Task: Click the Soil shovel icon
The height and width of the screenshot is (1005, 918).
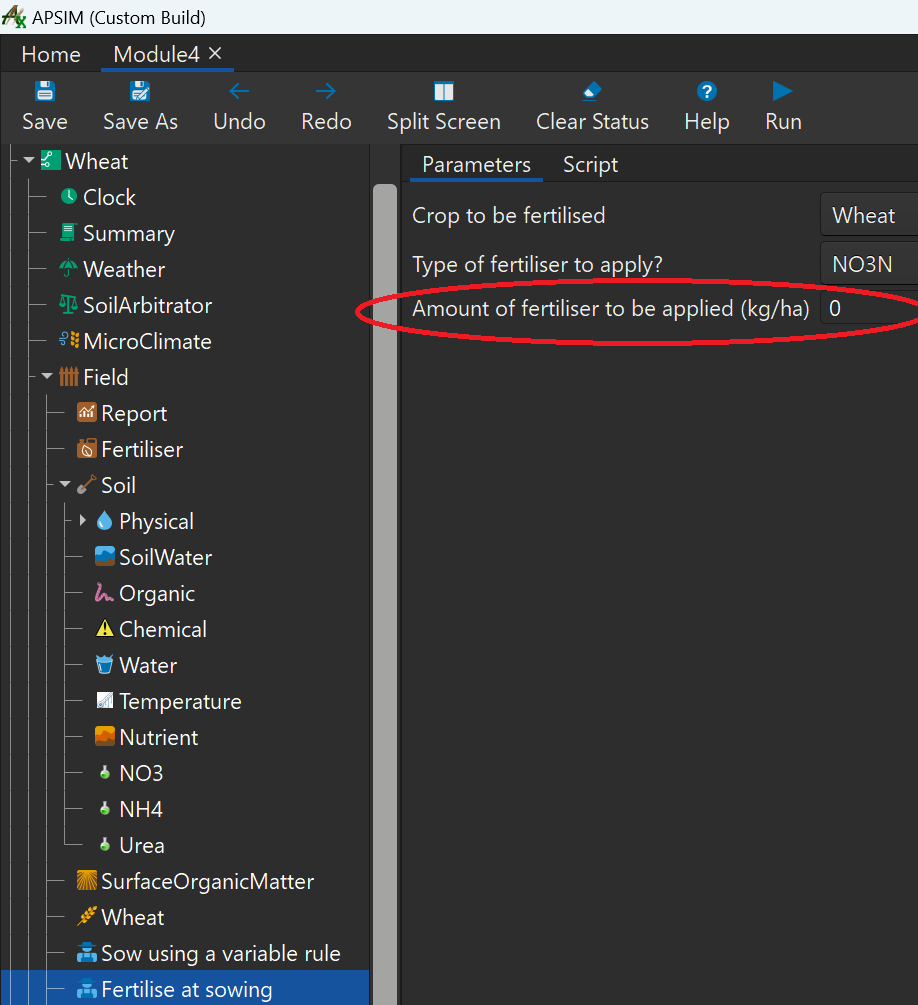Action: tap(87, 485)
